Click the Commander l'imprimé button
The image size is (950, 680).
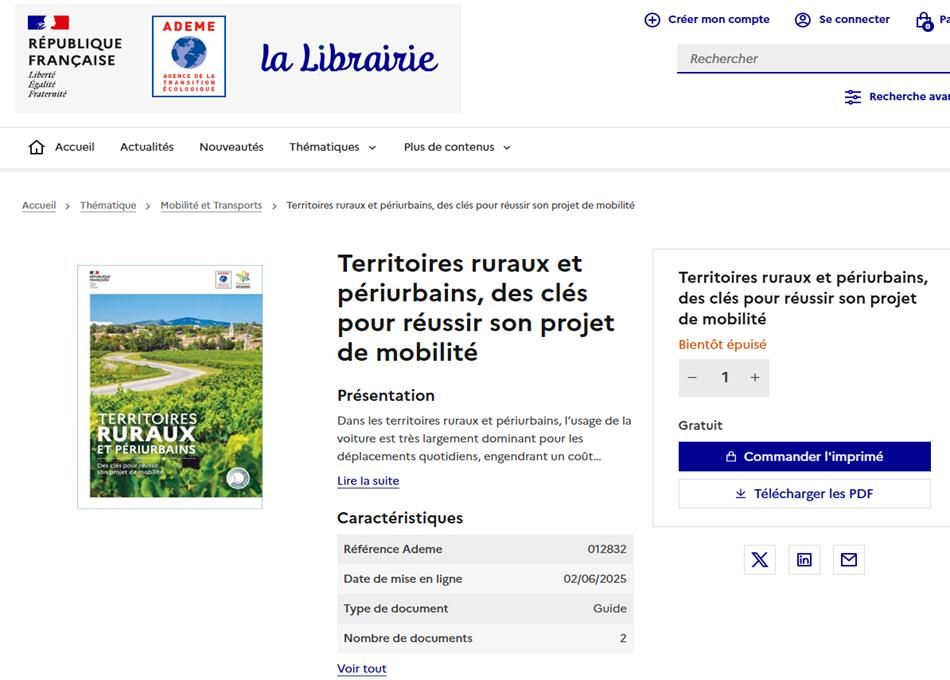(x=804, y=456)
